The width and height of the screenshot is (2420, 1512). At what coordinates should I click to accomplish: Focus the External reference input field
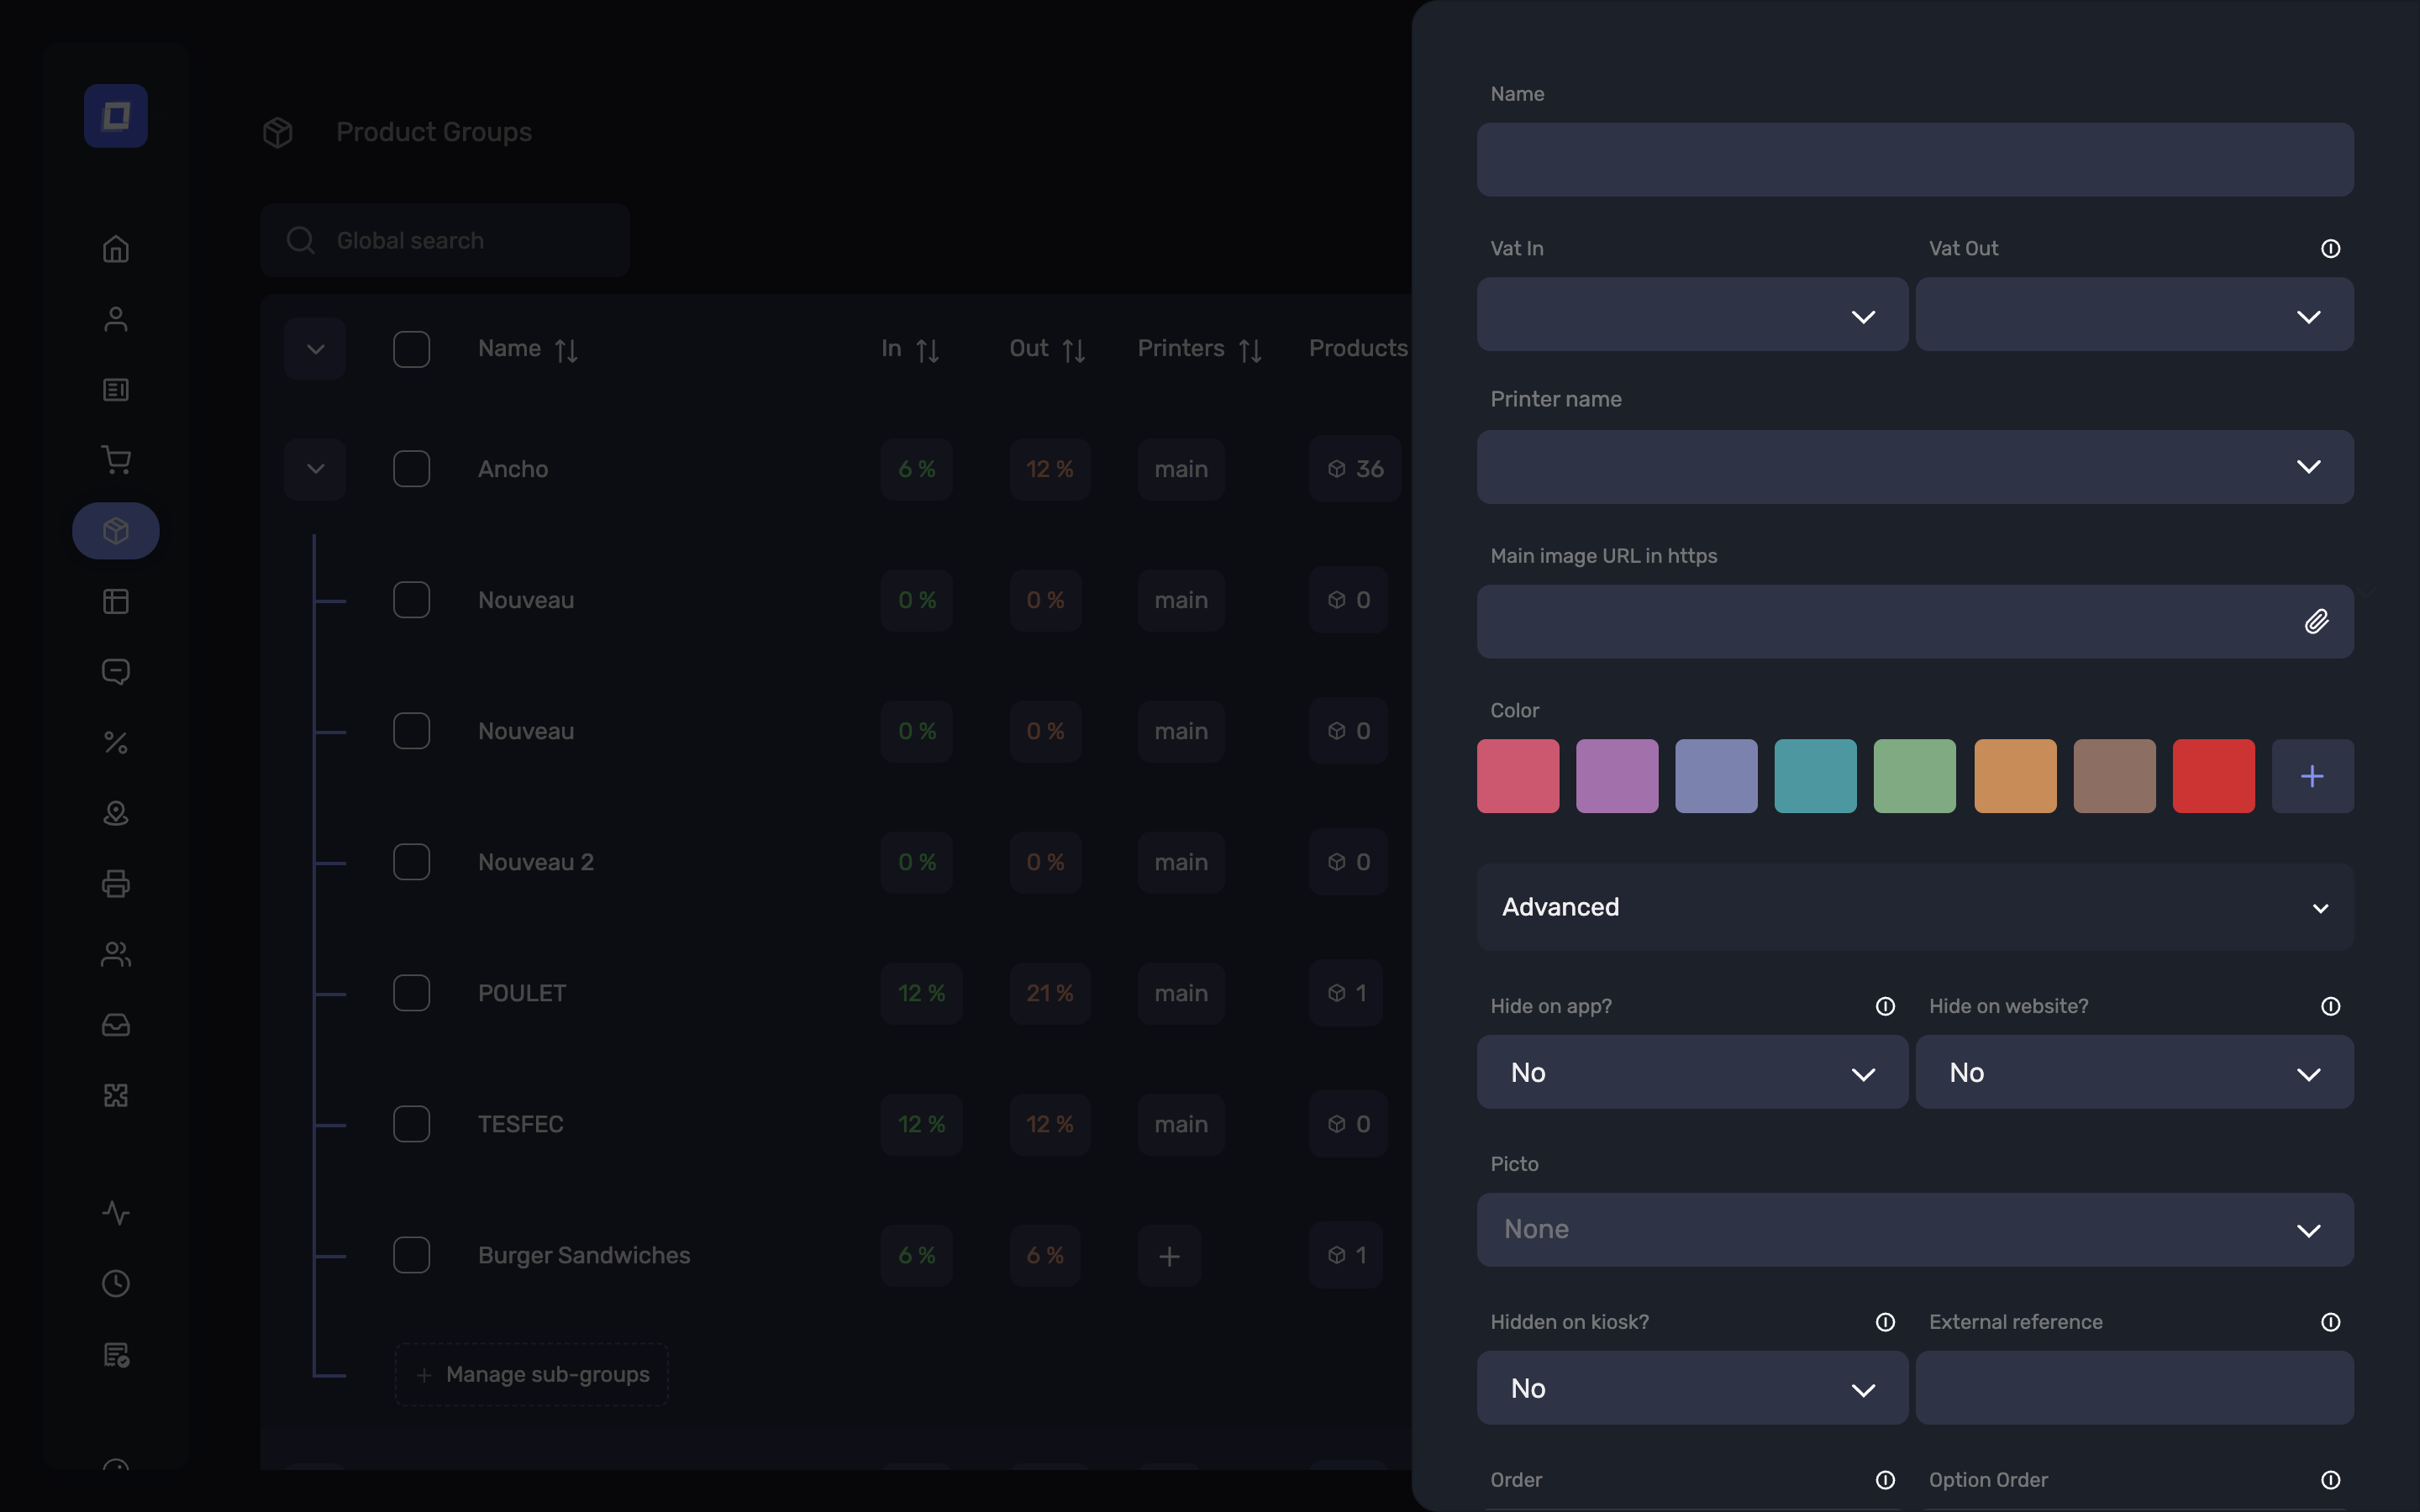coord(2134,1388)
